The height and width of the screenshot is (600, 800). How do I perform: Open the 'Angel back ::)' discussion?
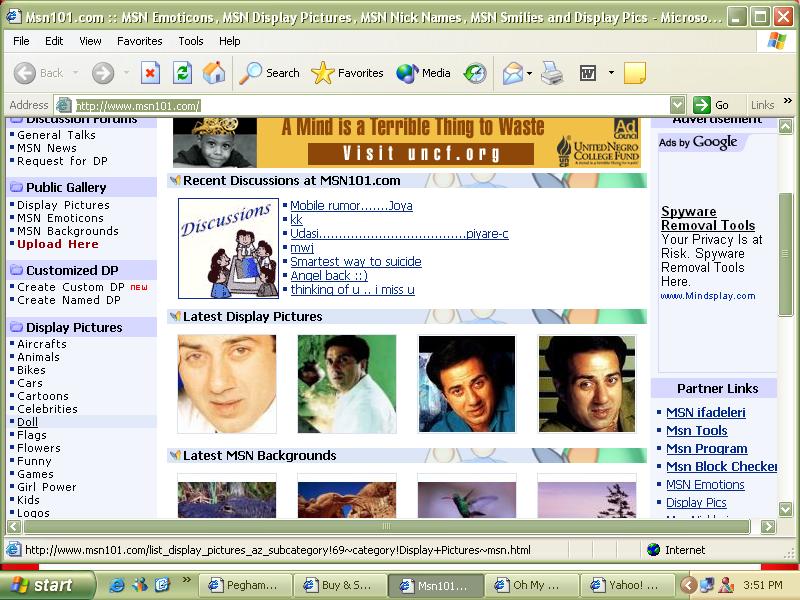329,276
